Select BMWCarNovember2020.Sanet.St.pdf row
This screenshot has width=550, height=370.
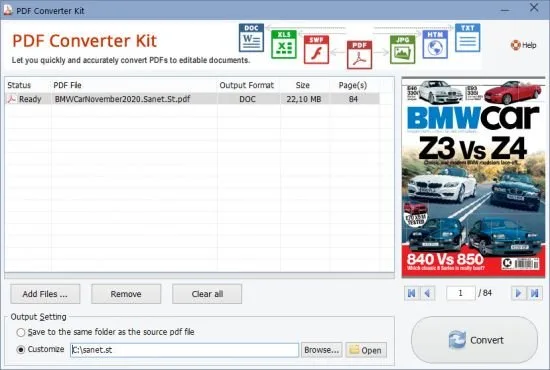192,99
